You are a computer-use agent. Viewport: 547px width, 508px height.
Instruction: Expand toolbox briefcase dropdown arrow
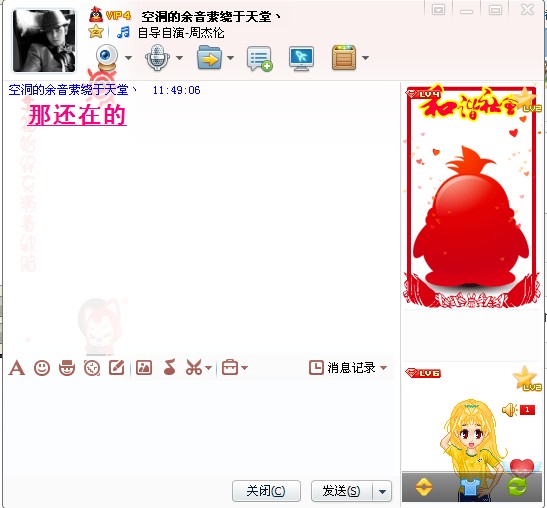(x=245, y=368)
